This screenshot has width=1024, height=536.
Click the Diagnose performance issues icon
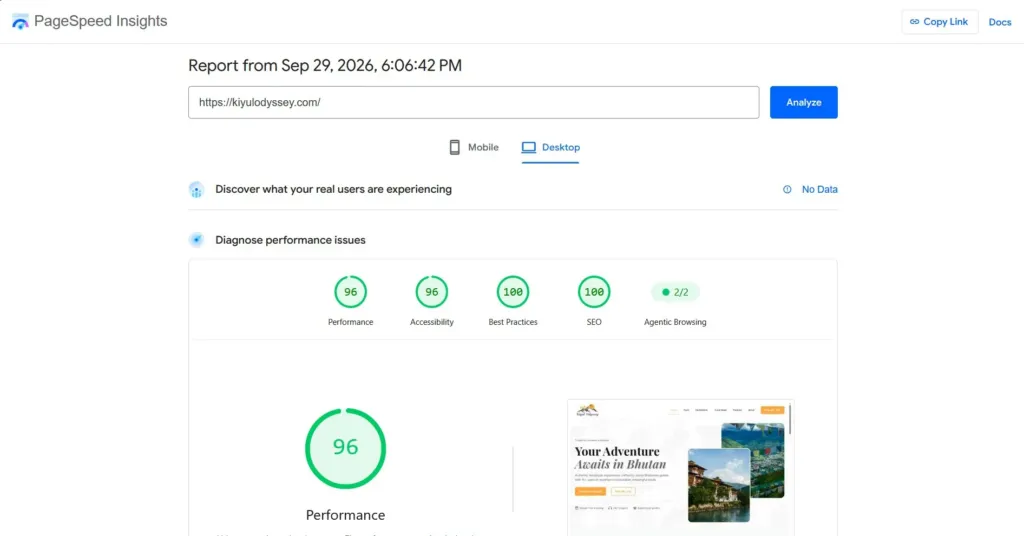197,240
